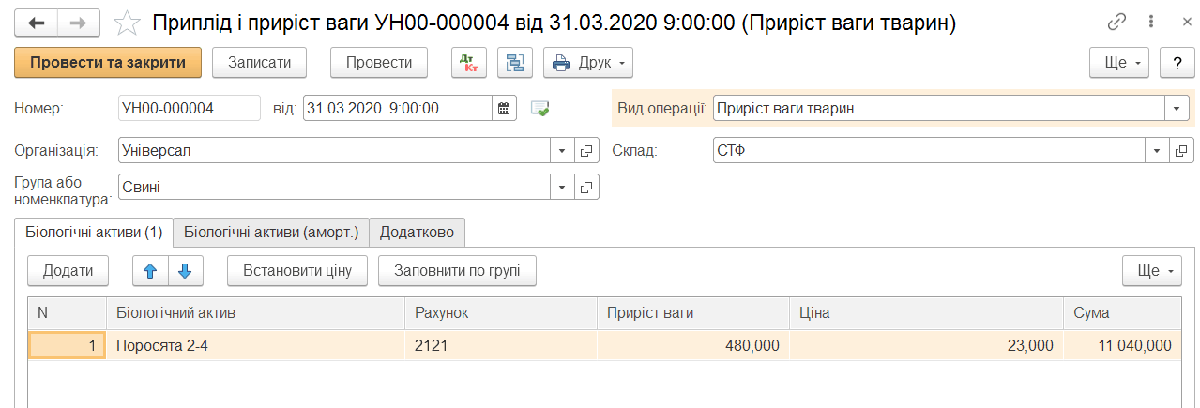The height and width of the screenshot is (408, 1200).
Task: Open the vertical dots window menu
Action: click(1152, 23)
